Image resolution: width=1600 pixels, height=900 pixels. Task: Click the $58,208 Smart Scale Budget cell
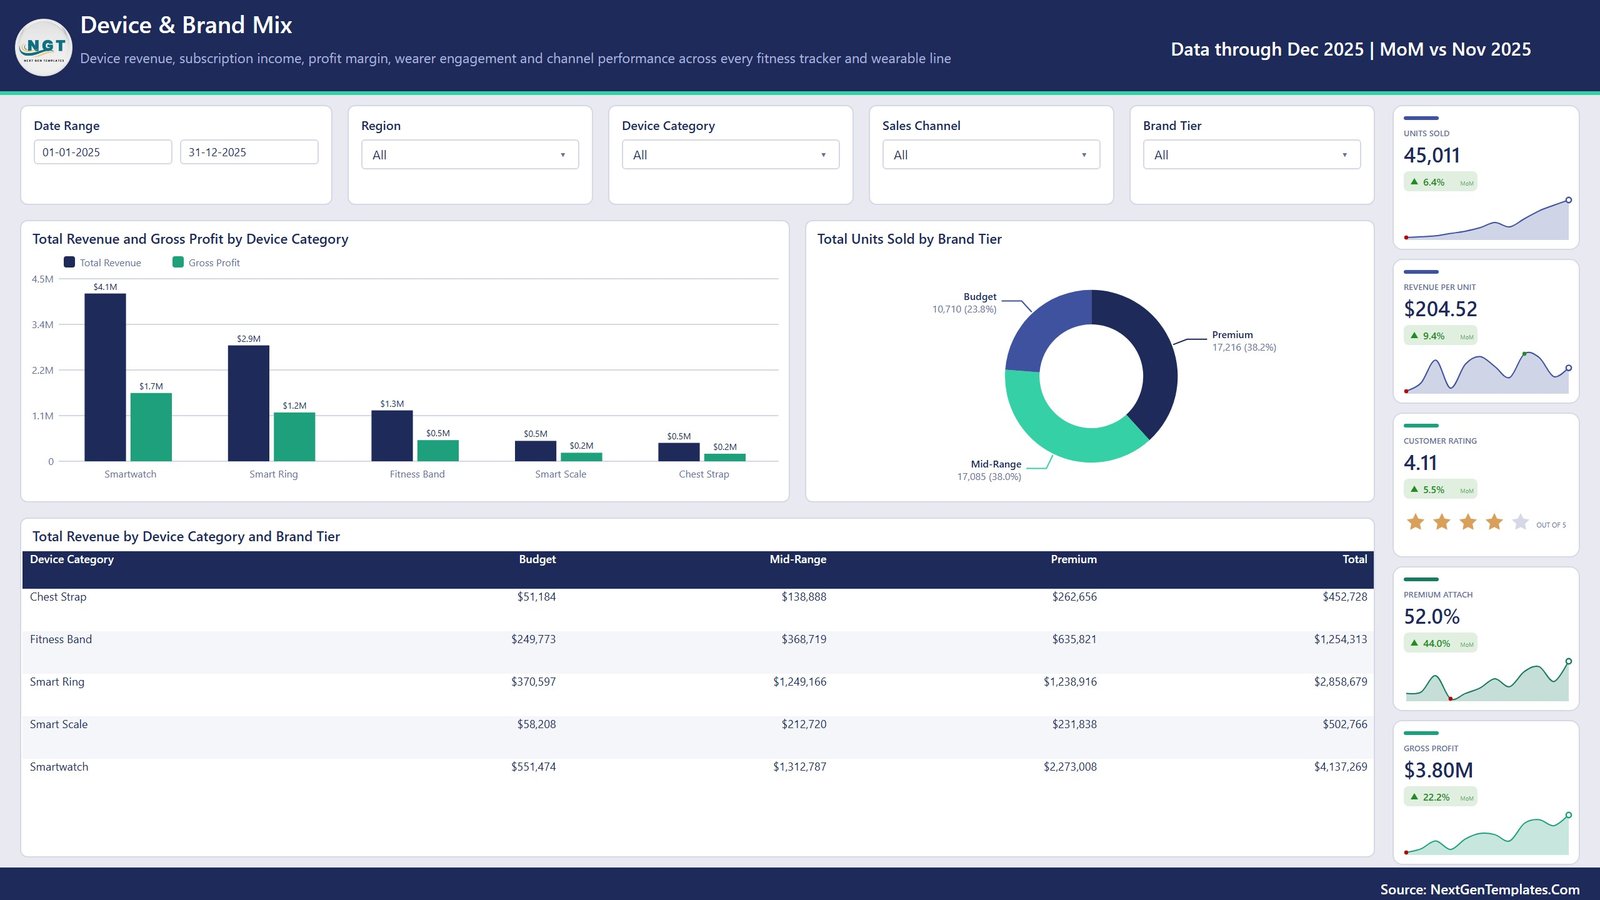[x=536, y=725]
